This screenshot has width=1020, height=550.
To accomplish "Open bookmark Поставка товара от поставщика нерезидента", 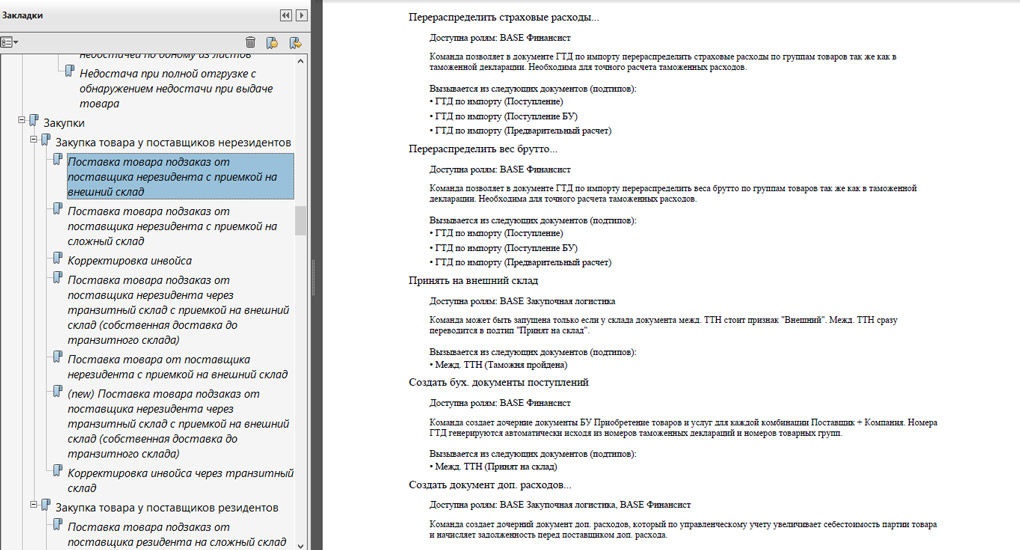I will click(x=178, y=366).
